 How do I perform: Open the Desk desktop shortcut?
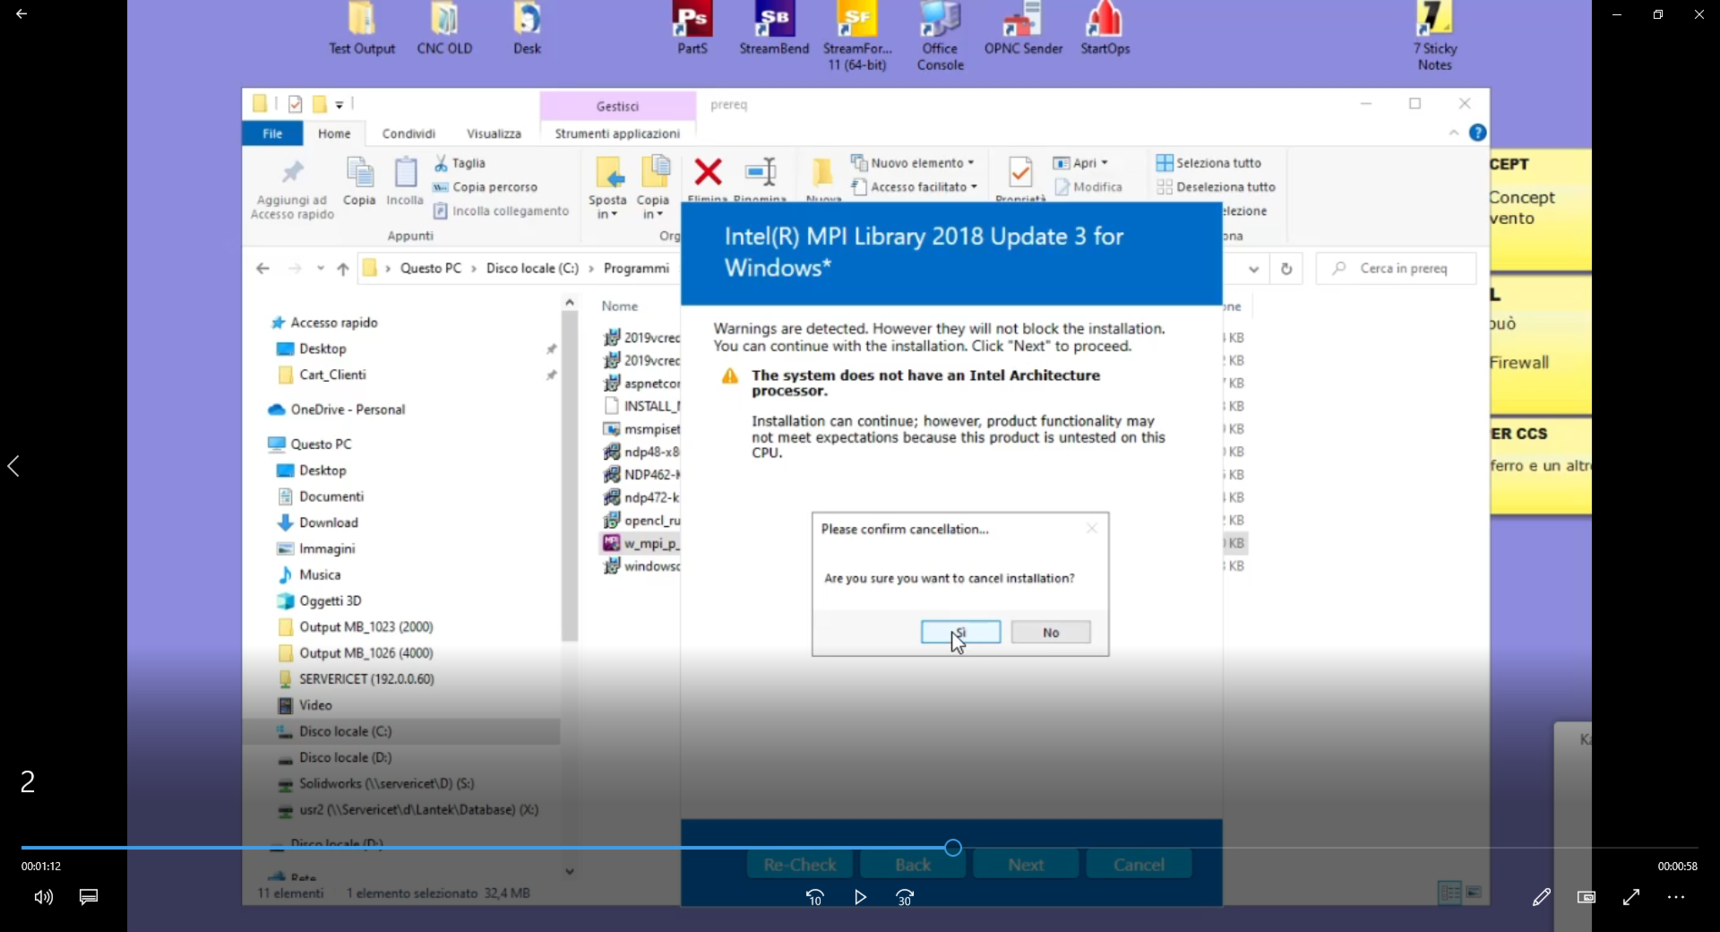527,29
